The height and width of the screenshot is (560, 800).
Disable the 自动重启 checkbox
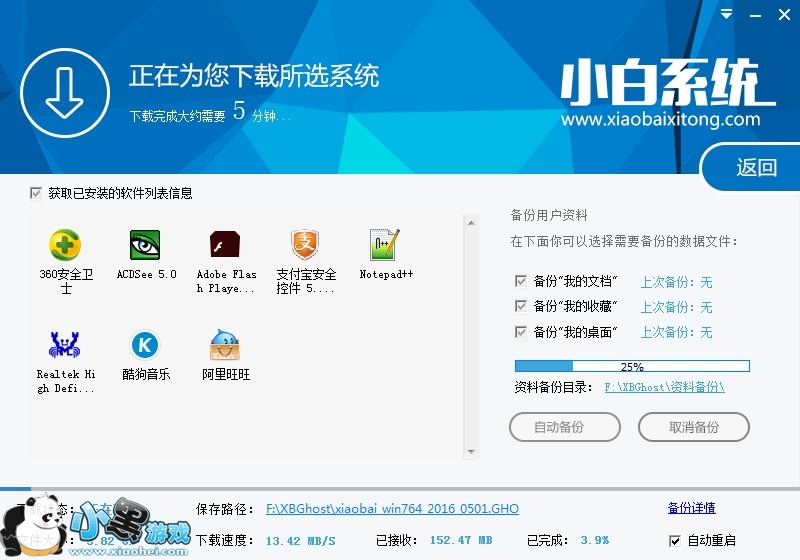(675, 541)
